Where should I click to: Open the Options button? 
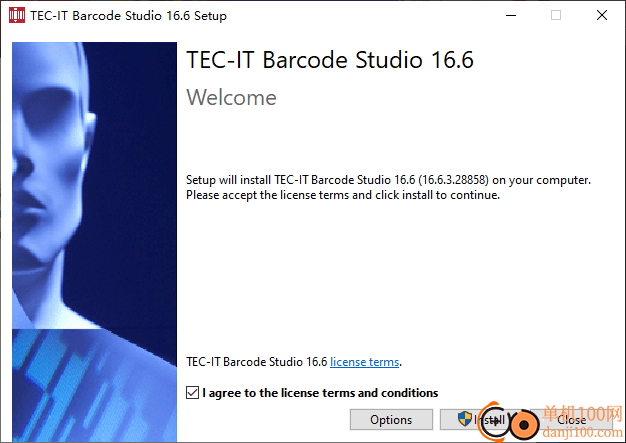391,419
